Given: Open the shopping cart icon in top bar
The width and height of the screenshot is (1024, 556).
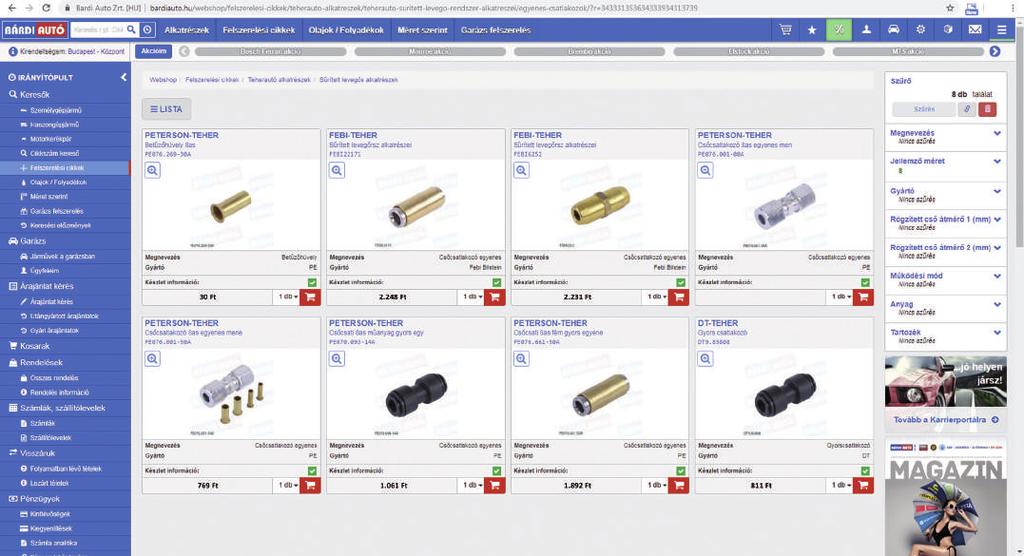Looking at the screenshot, I should [785, 30].
